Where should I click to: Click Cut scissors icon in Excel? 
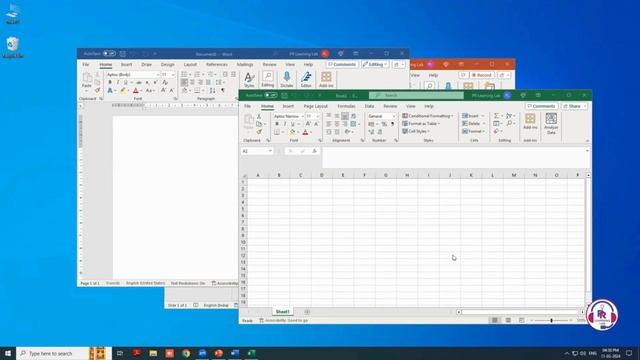259,116
